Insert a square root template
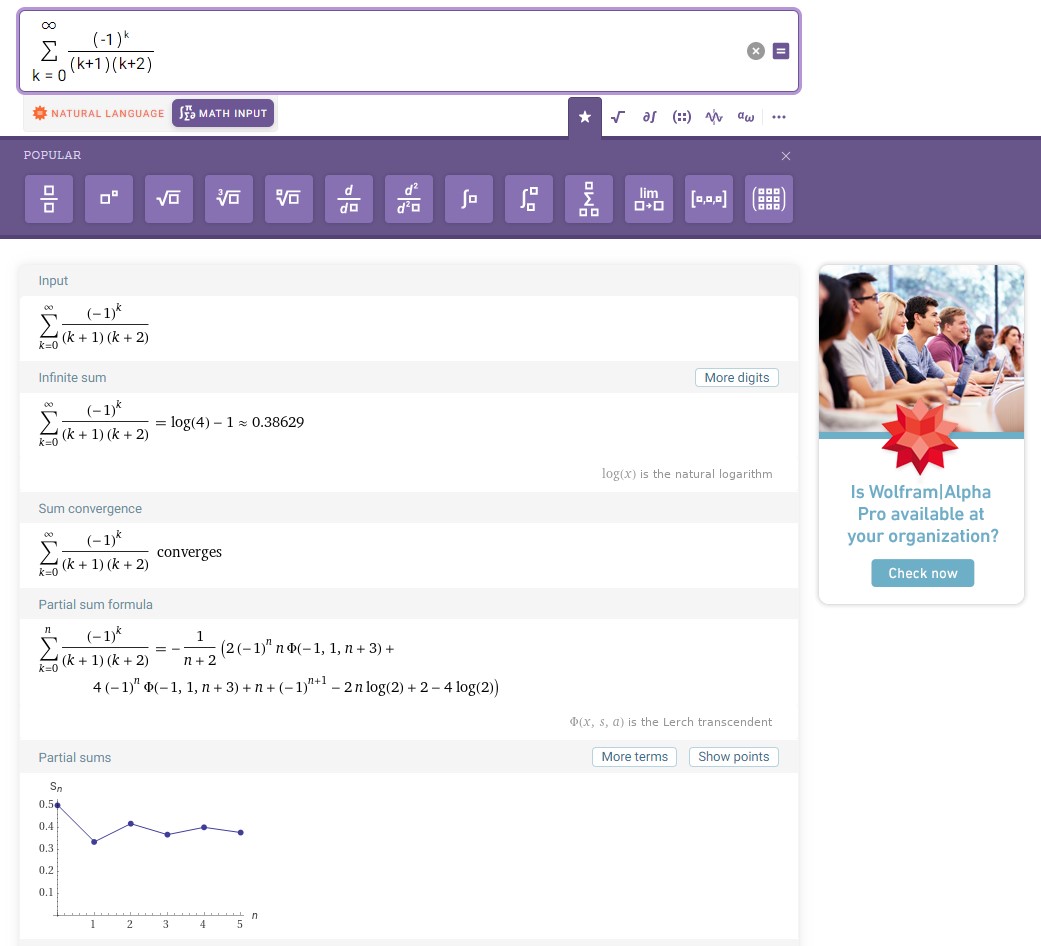1041x946 pixels. 169,199
